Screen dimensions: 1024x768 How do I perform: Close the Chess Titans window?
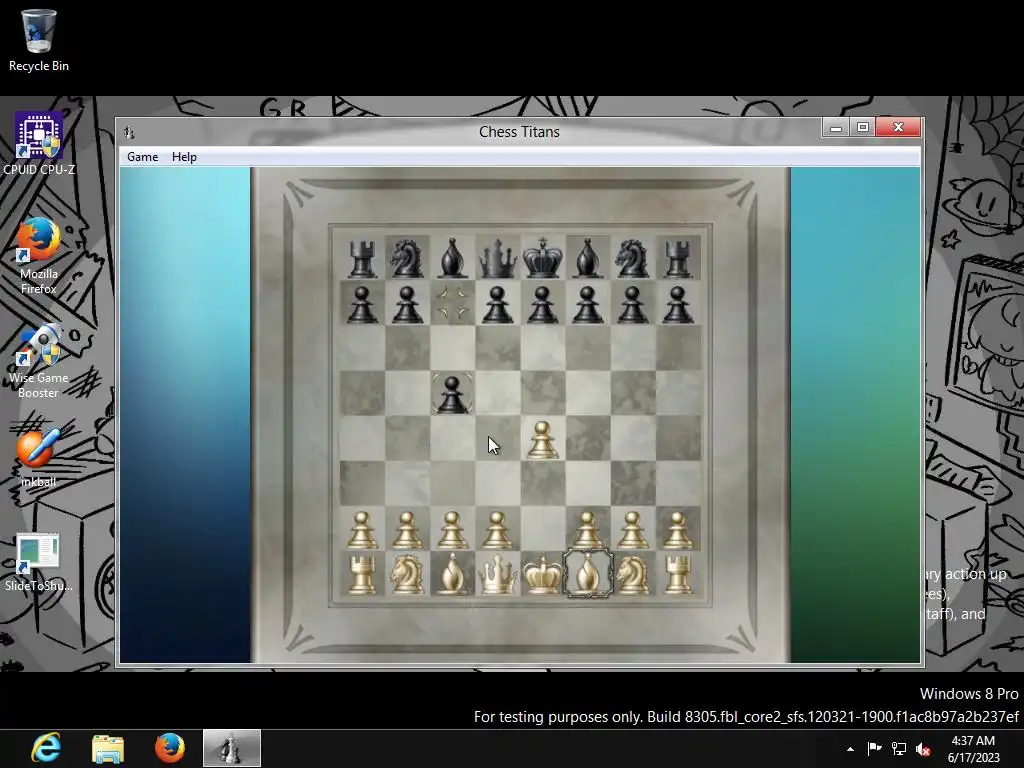(x=898, y=127)
